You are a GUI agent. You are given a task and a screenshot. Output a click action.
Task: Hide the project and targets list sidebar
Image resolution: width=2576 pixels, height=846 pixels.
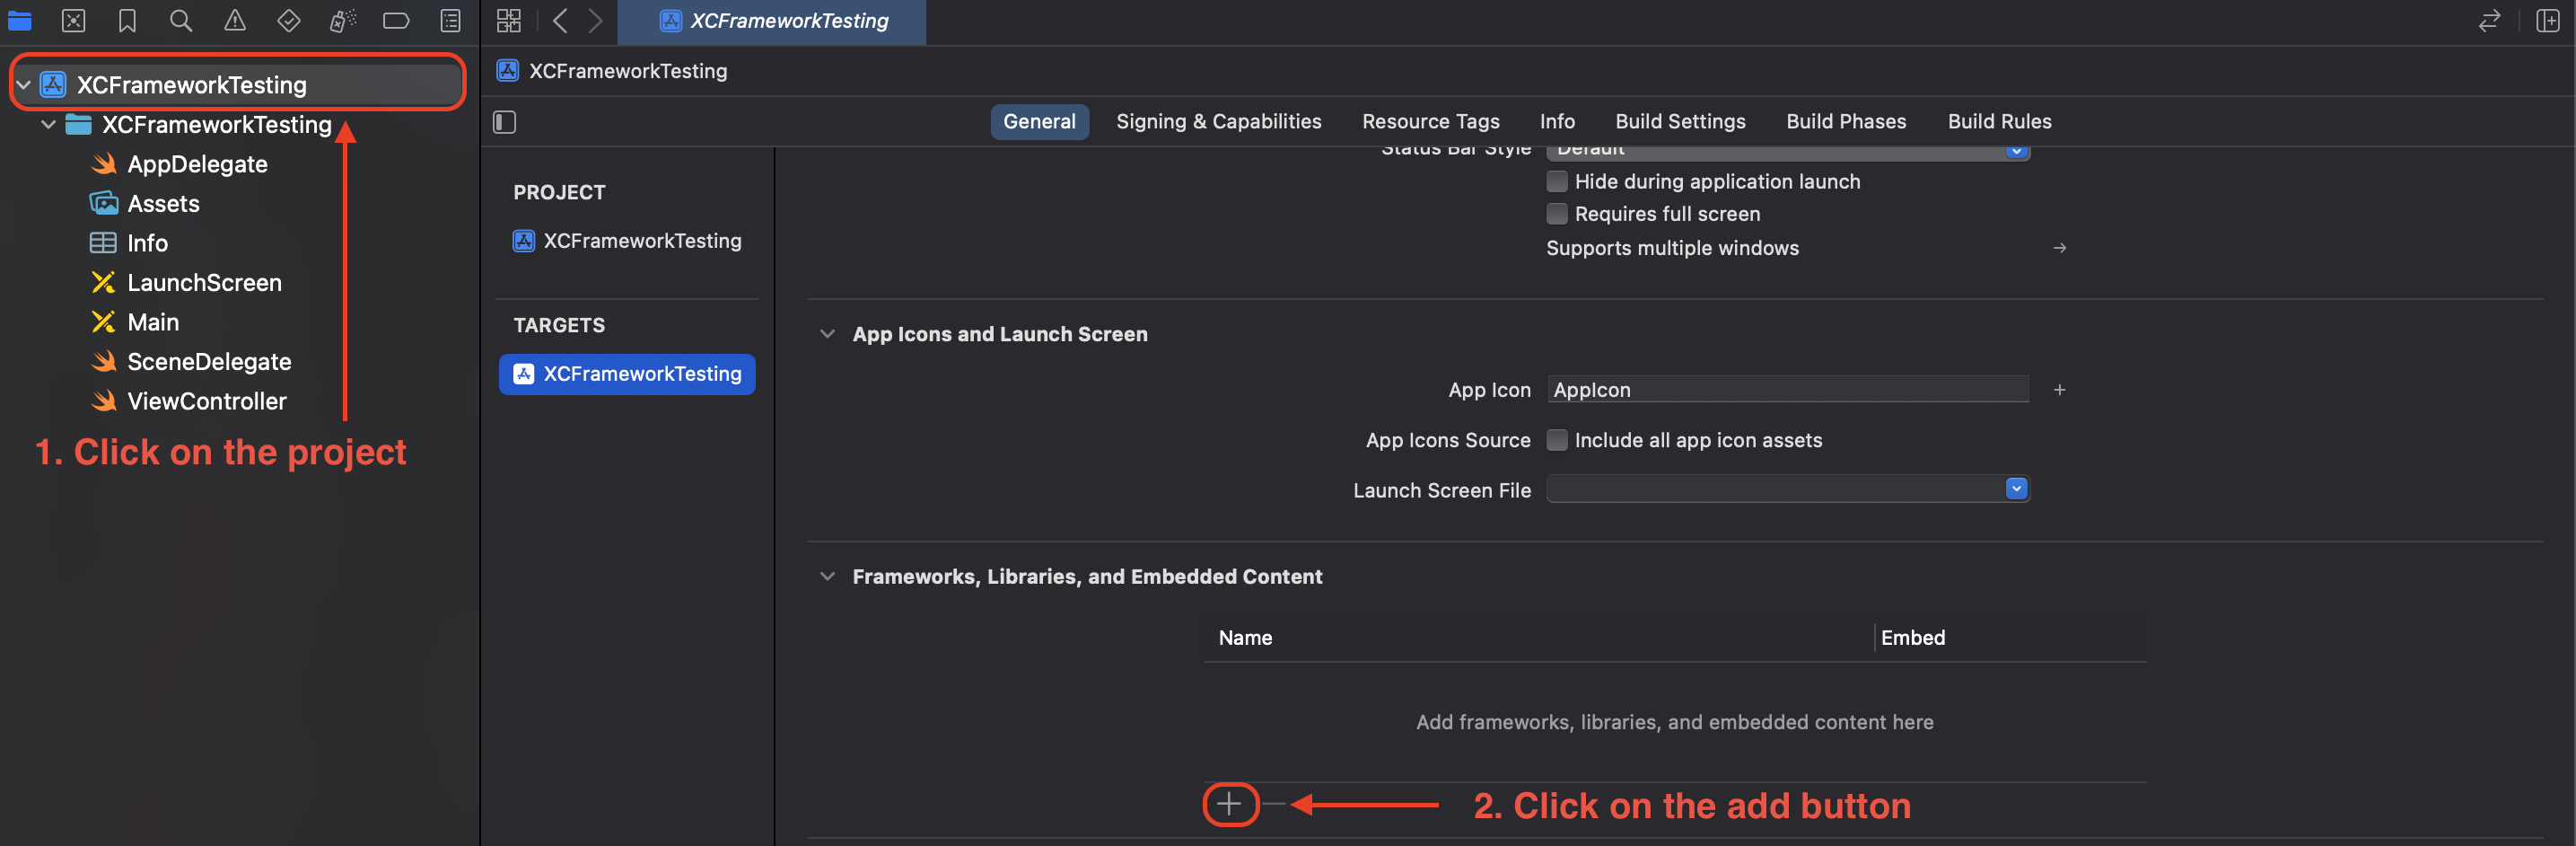click(x=505, y=122)
